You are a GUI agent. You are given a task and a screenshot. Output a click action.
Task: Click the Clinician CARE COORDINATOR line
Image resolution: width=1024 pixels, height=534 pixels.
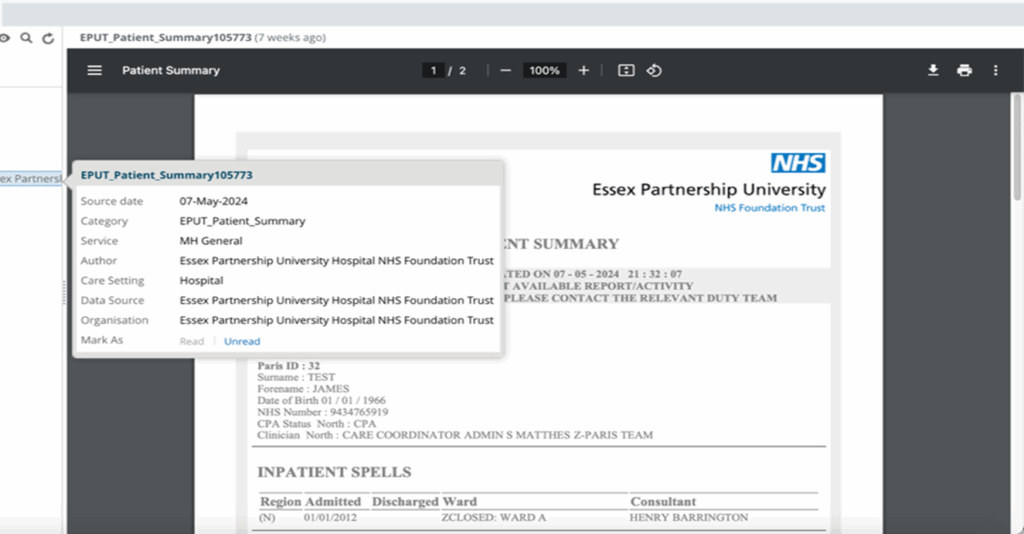[455, 435]
